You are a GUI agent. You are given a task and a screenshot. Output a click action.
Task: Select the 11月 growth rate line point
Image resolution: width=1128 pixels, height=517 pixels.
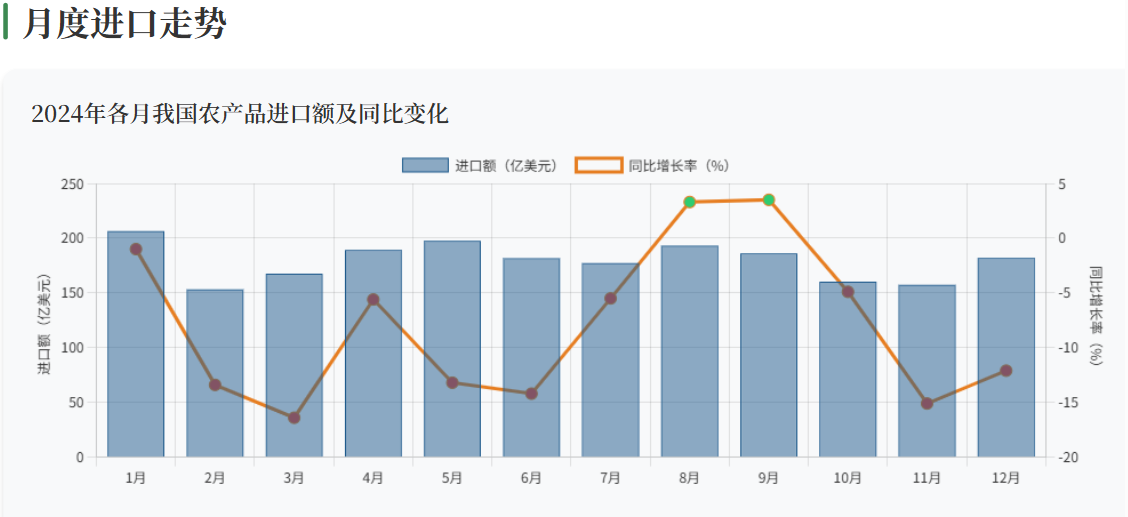click(927, 404)
